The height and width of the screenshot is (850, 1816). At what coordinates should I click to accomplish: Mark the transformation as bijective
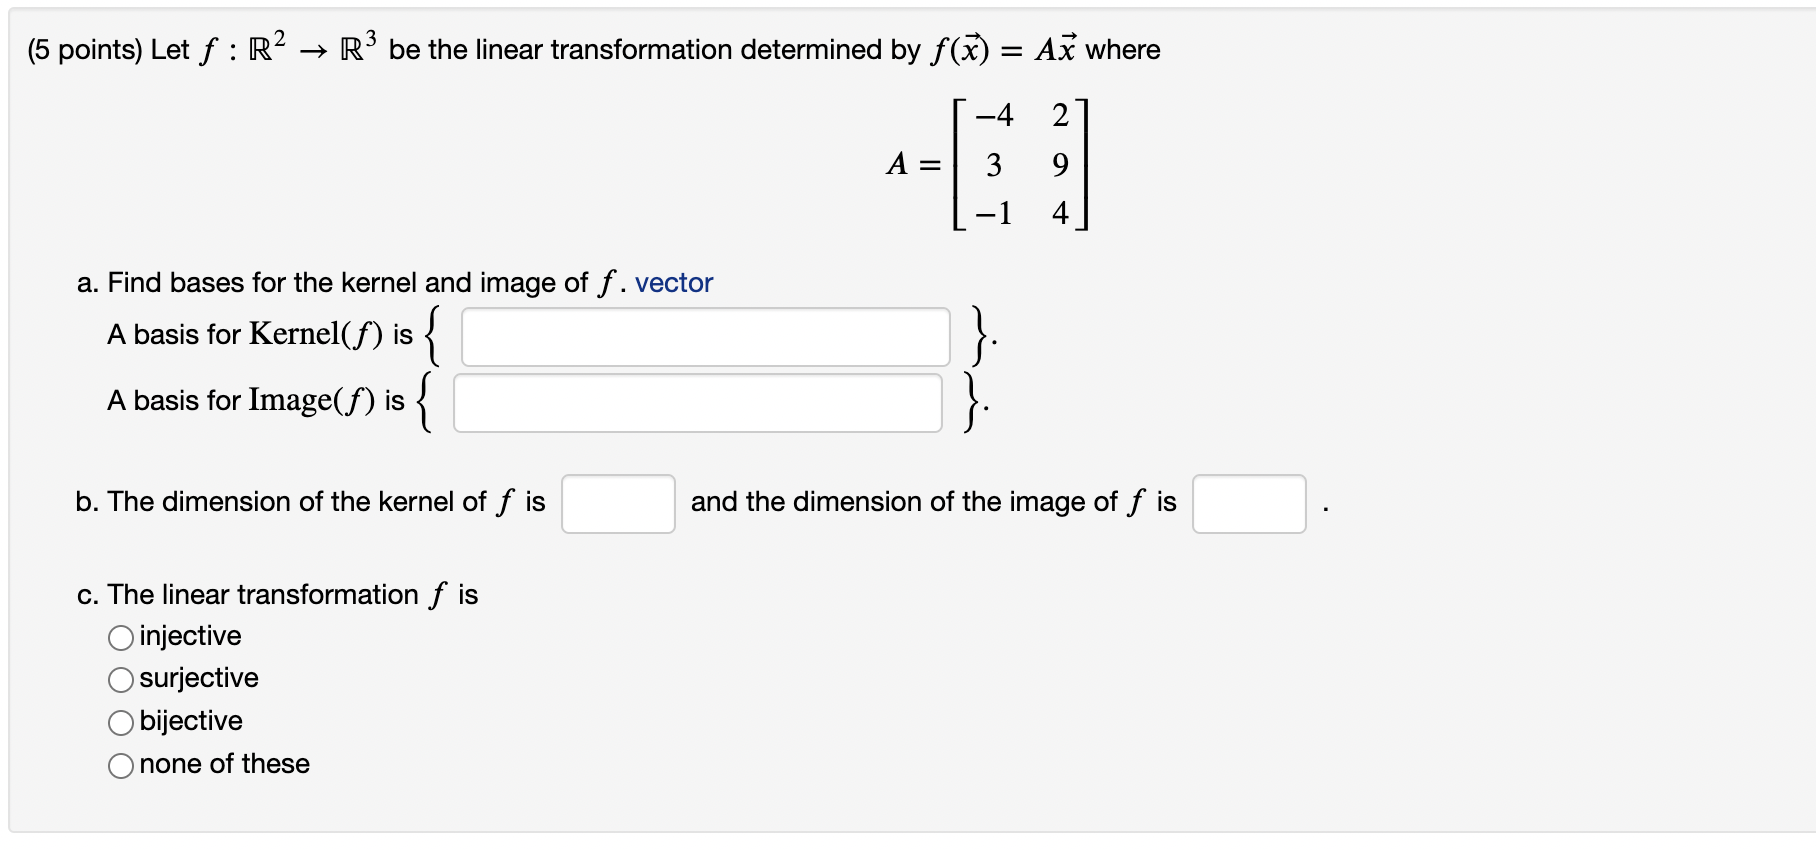pos(120,721)
